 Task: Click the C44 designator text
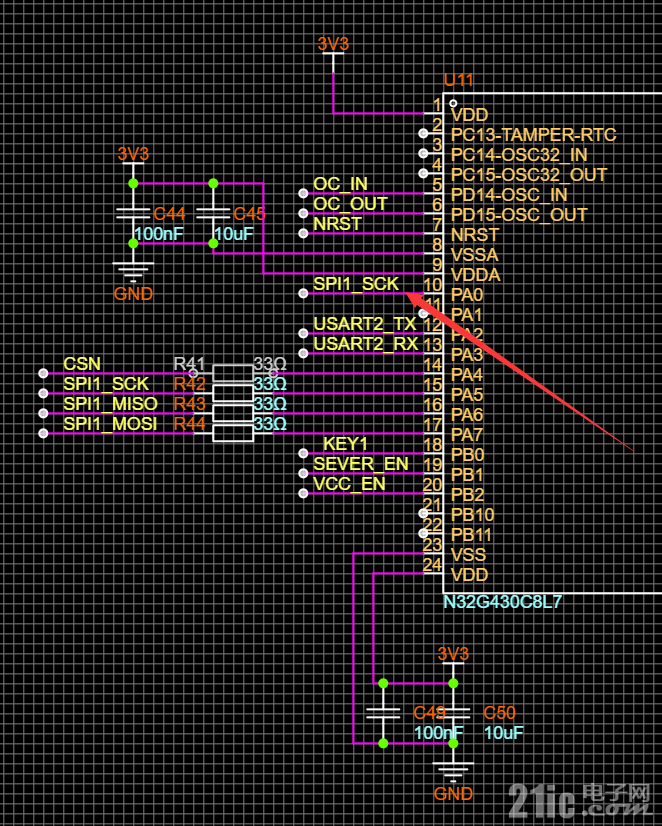coord(169,214)
